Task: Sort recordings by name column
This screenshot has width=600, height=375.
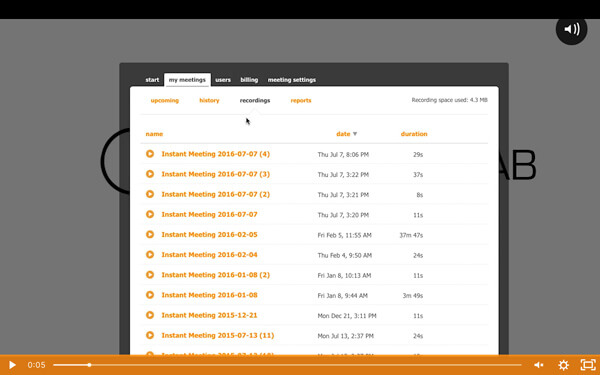Action: [x=154, y=134]
